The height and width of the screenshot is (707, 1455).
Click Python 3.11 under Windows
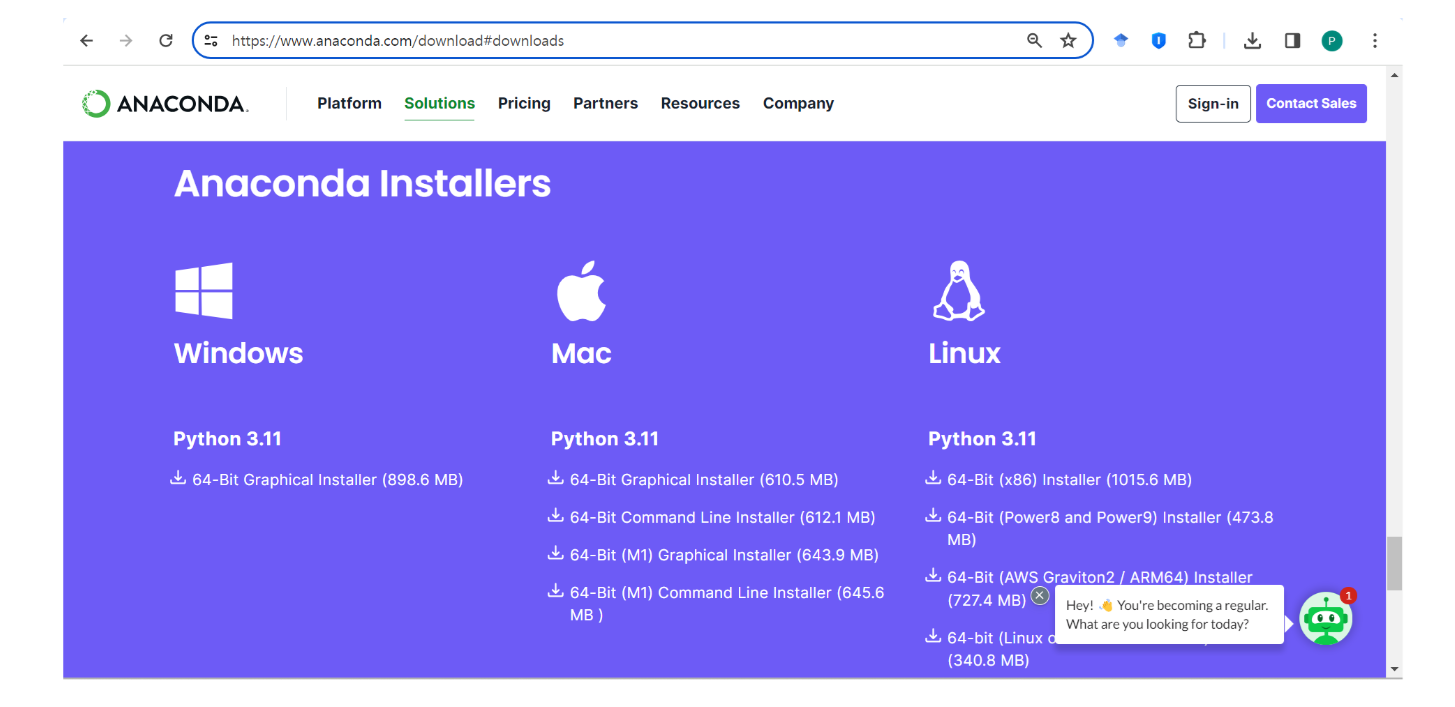[x=227, y=439]
